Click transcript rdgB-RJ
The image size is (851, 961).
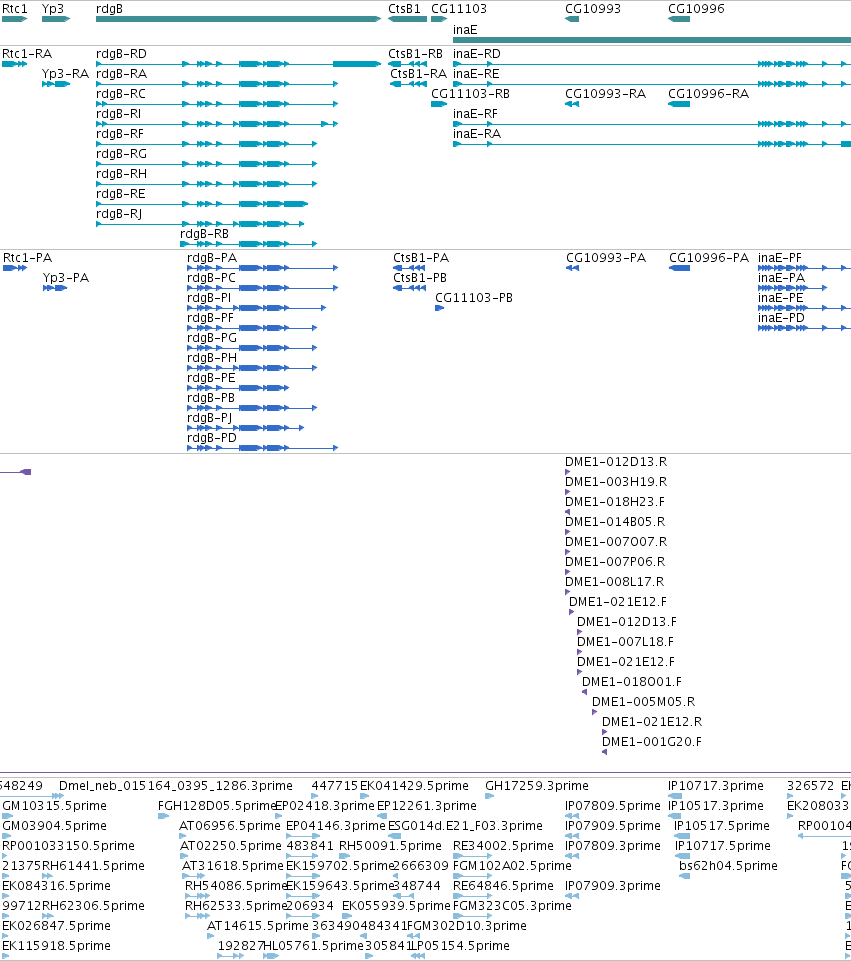tap(200, 224)
